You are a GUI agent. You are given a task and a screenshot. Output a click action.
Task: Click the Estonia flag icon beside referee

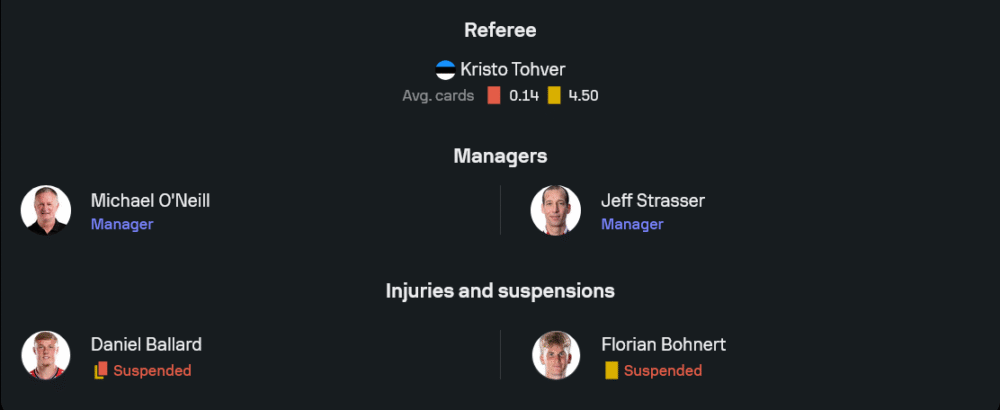[445, 70]
